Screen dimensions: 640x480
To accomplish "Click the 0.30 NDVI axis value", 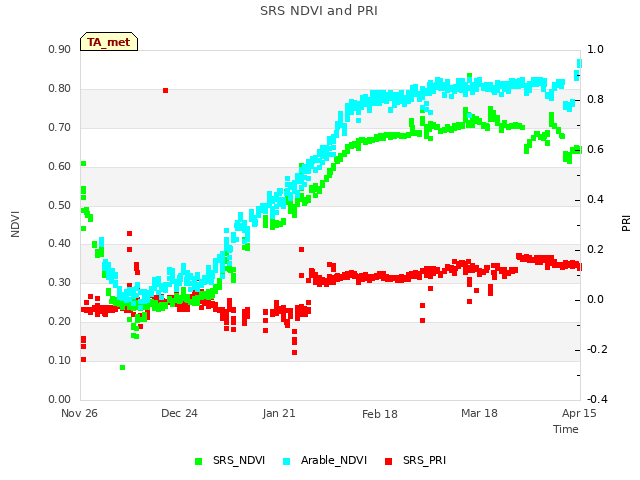I will (60, 282).
